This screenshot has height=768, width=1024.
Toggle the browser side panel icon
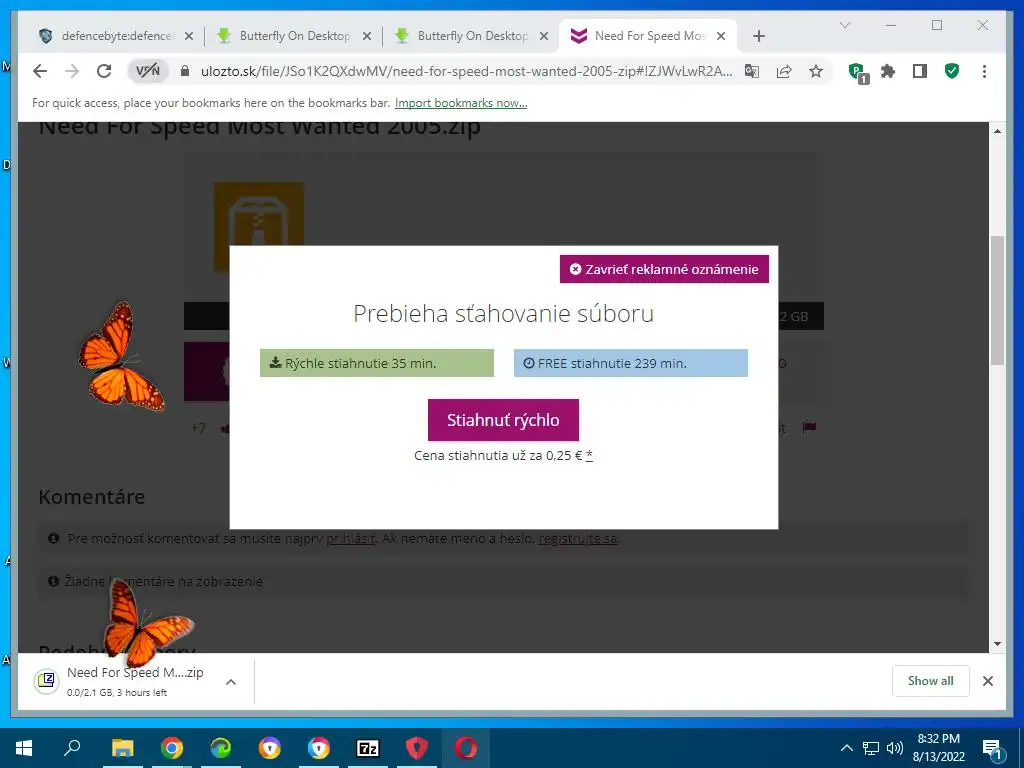point(920,71)
